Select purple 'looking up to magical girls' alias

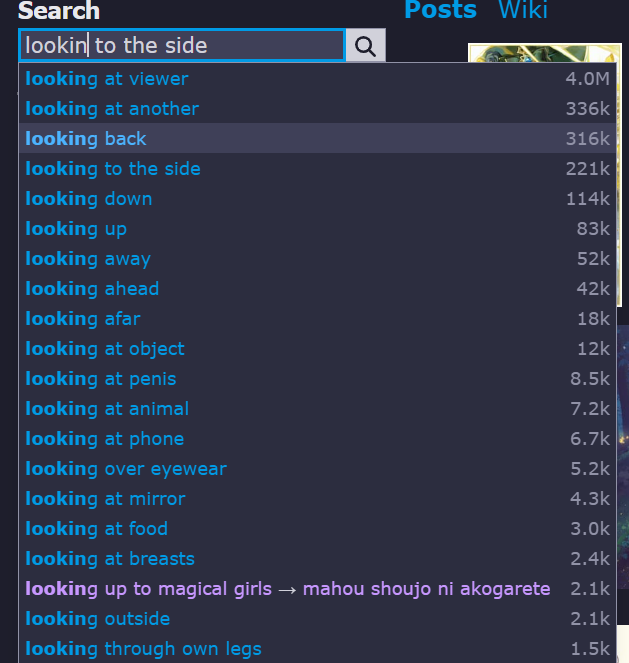tap(317, 589)
